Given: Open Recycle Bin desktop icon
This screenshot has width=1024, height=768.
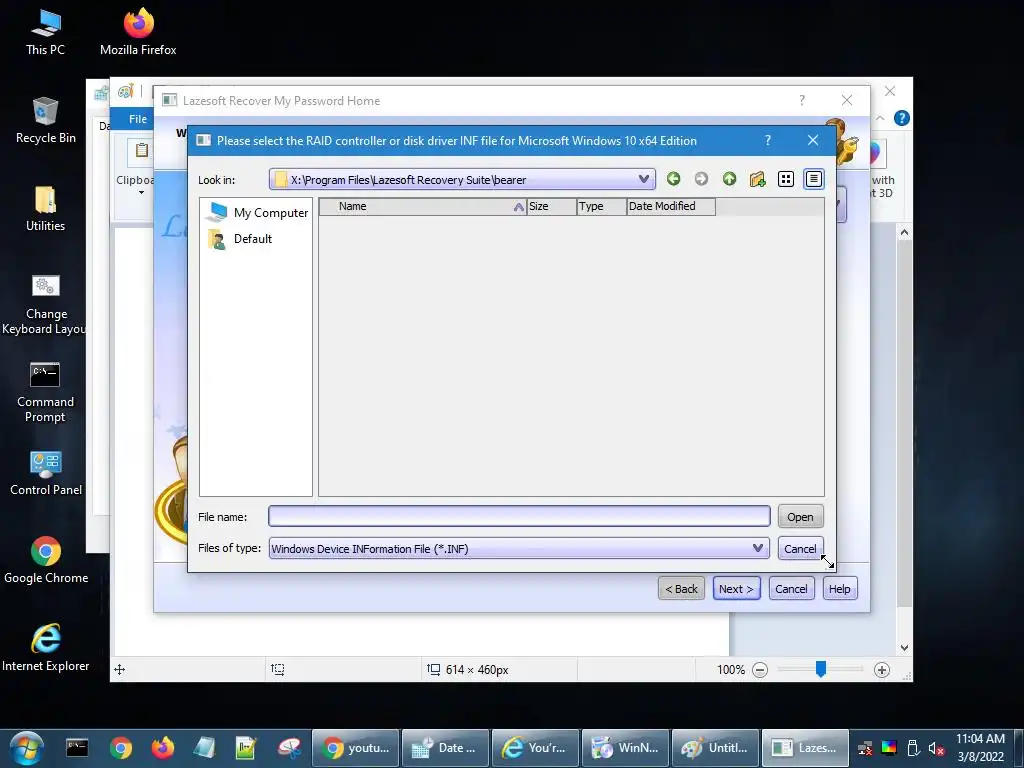Looking at the screenshot, I should [x=46, y=120].
